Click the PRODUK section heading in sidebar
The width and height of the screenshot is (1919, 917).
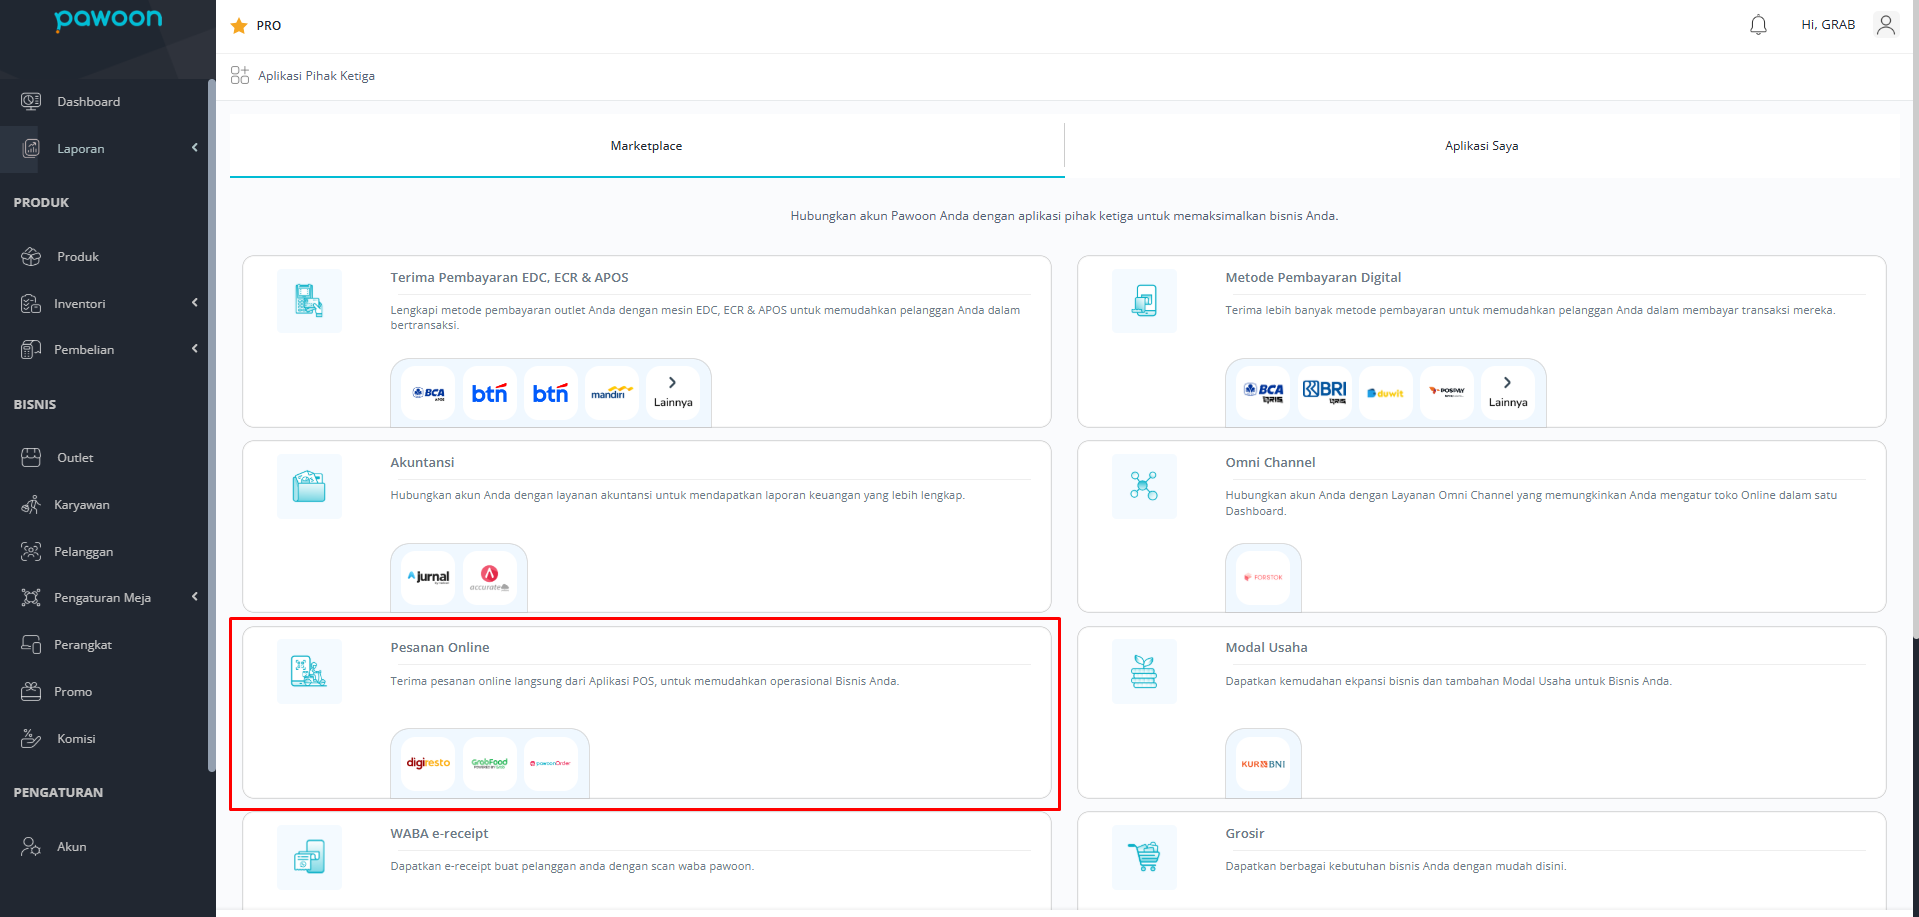pyautogui.click(x=41, y=203)
